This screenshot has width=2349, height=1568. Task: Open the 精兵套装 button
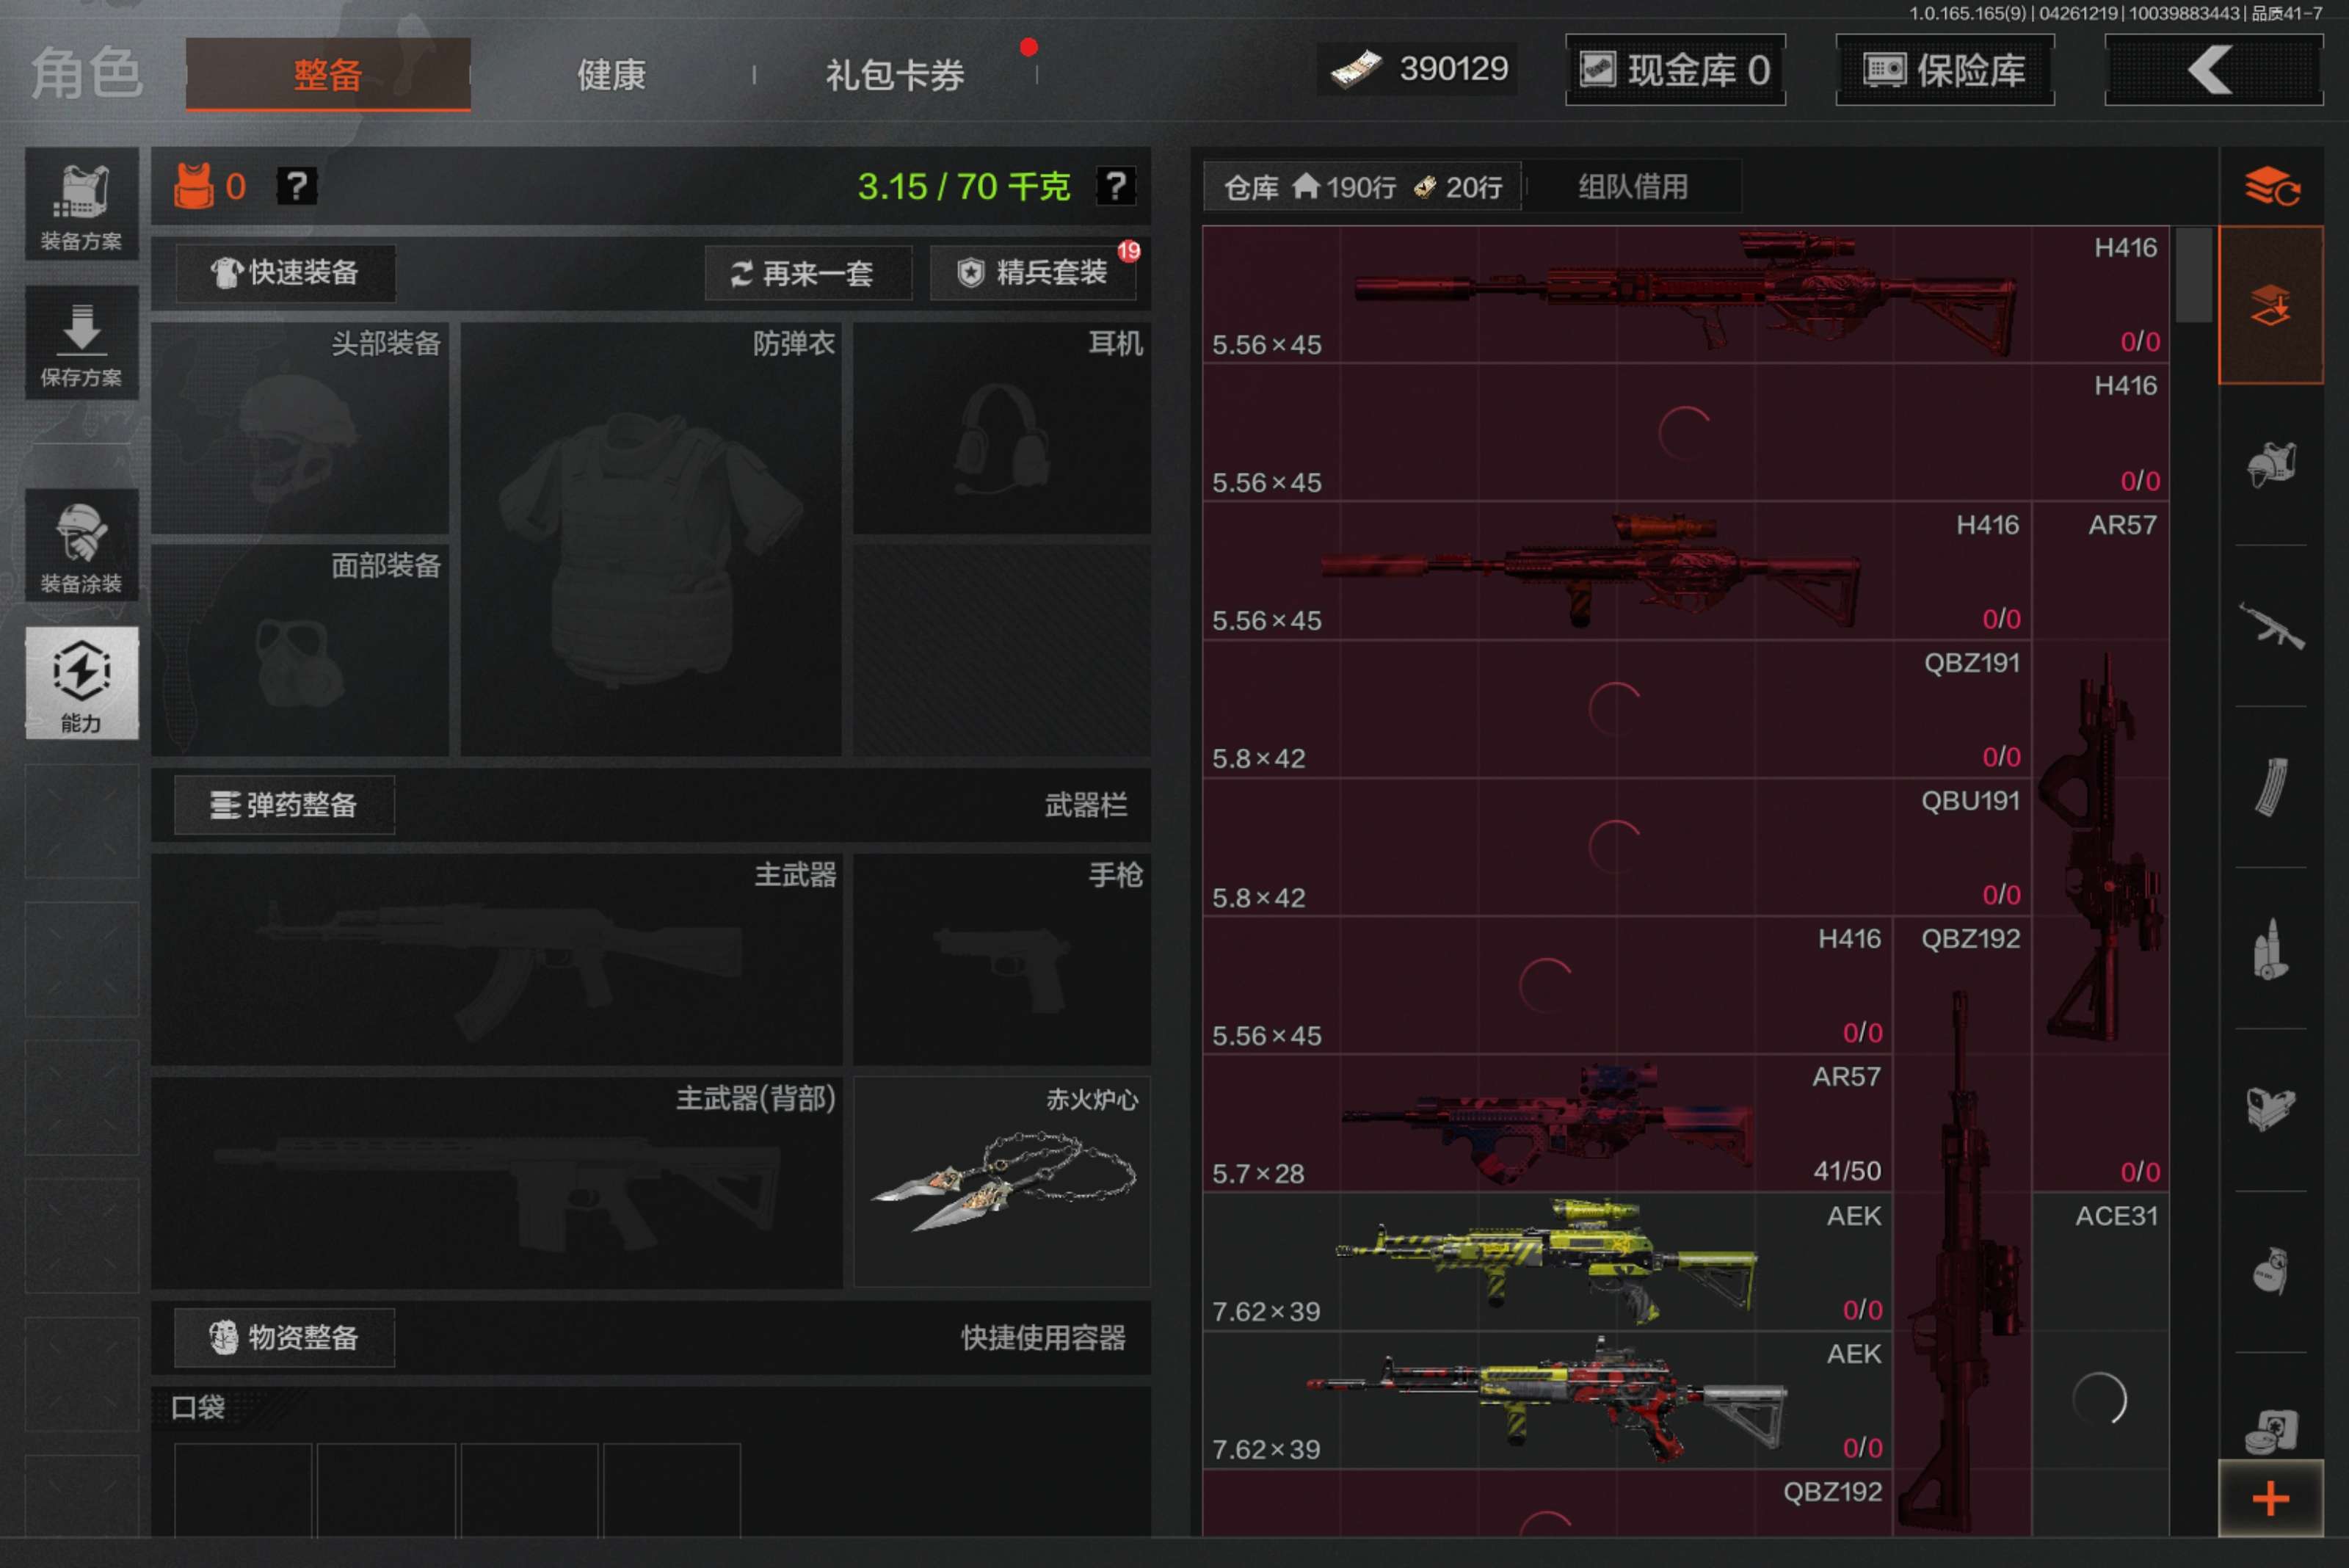point(1033,273)
